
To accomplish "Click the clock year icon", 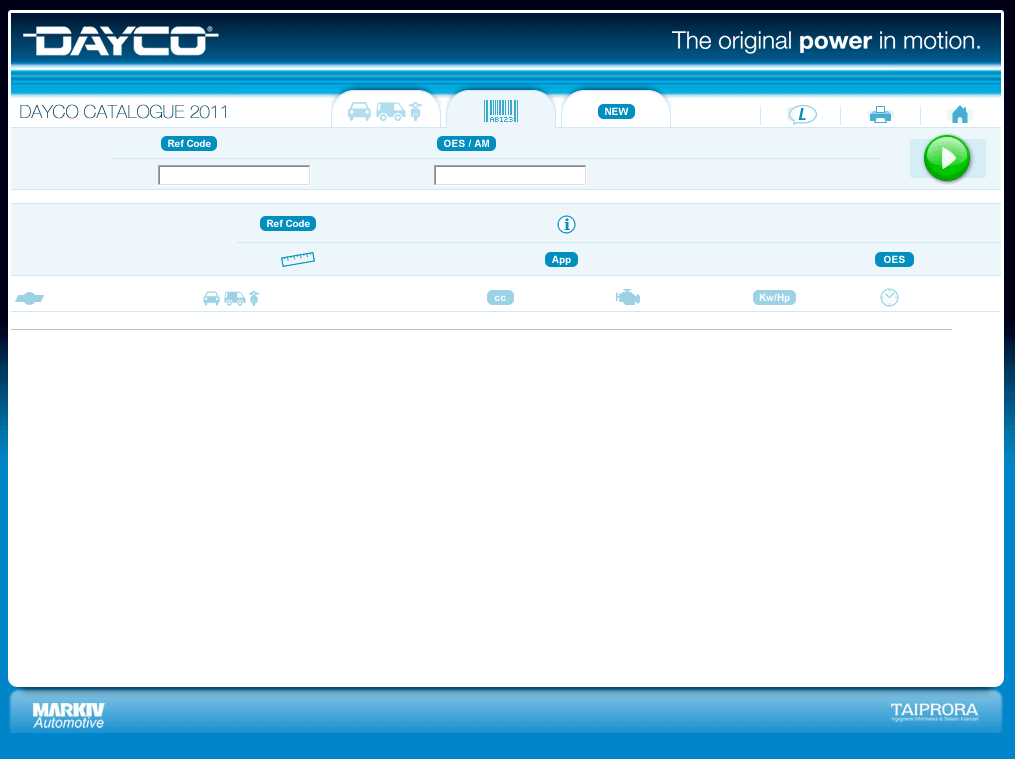I will (889, 298).
